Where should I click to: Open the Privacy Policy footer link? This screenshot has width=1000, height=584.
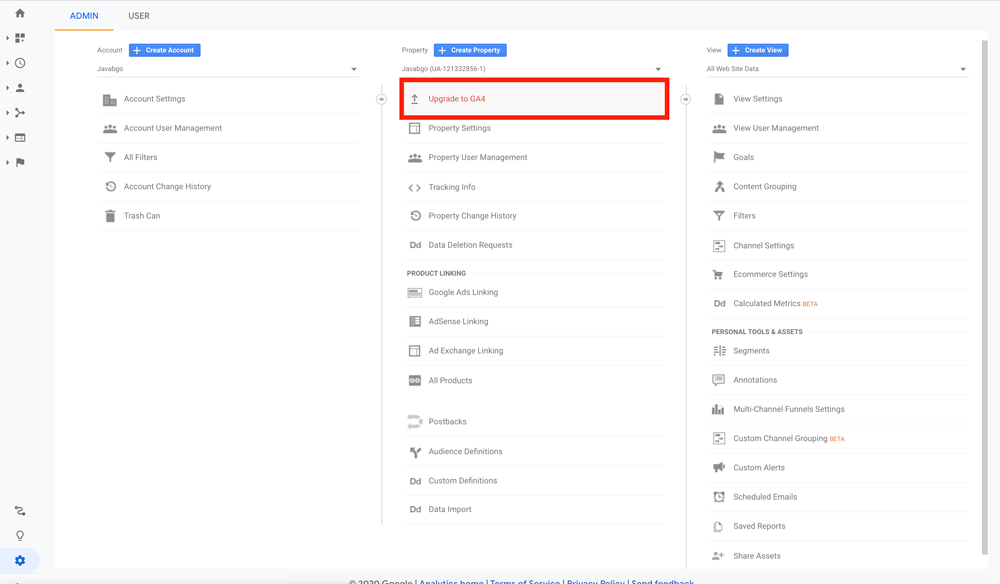tap(596, 581)
